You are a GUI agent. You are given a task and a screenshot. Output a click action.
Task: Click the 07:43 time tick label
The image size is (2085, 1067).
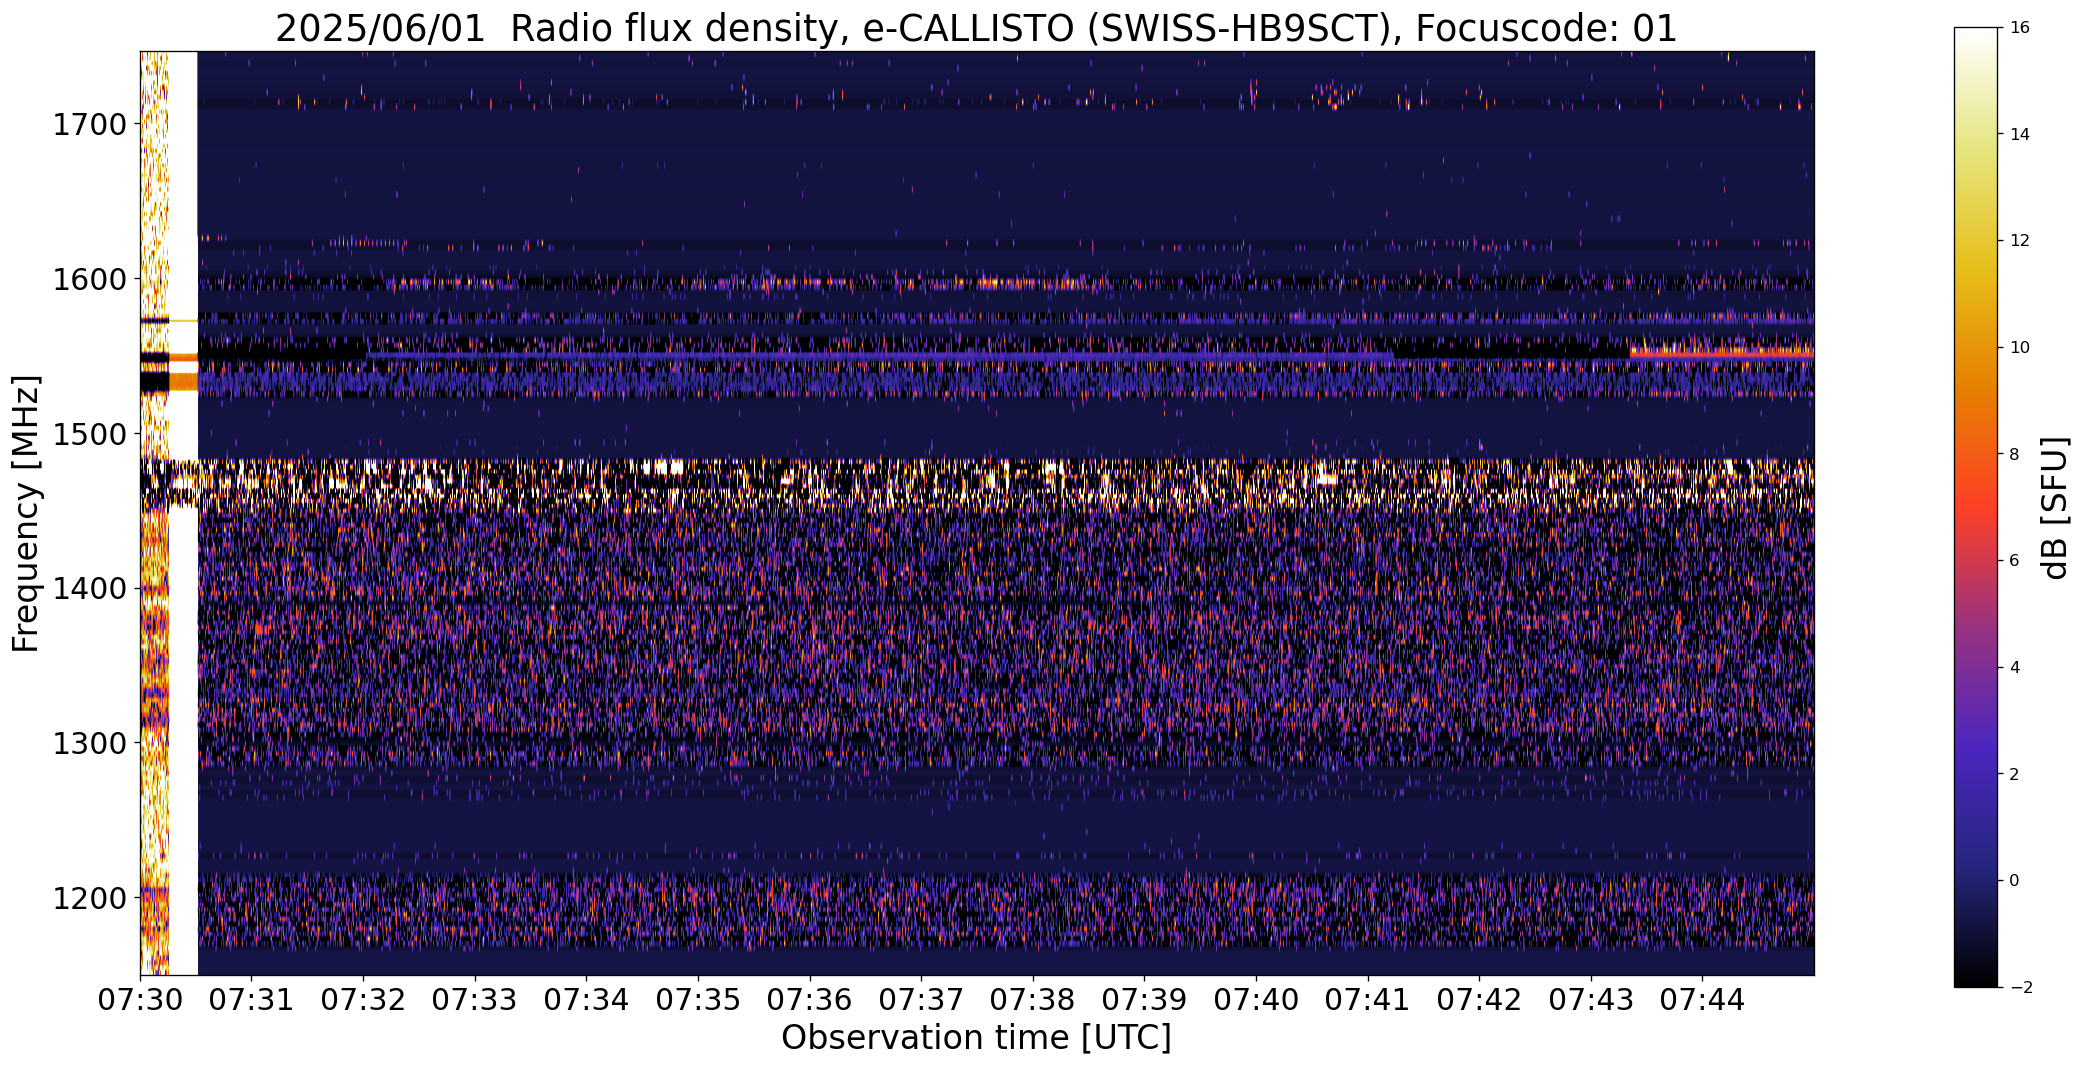click(1591, 1000)
